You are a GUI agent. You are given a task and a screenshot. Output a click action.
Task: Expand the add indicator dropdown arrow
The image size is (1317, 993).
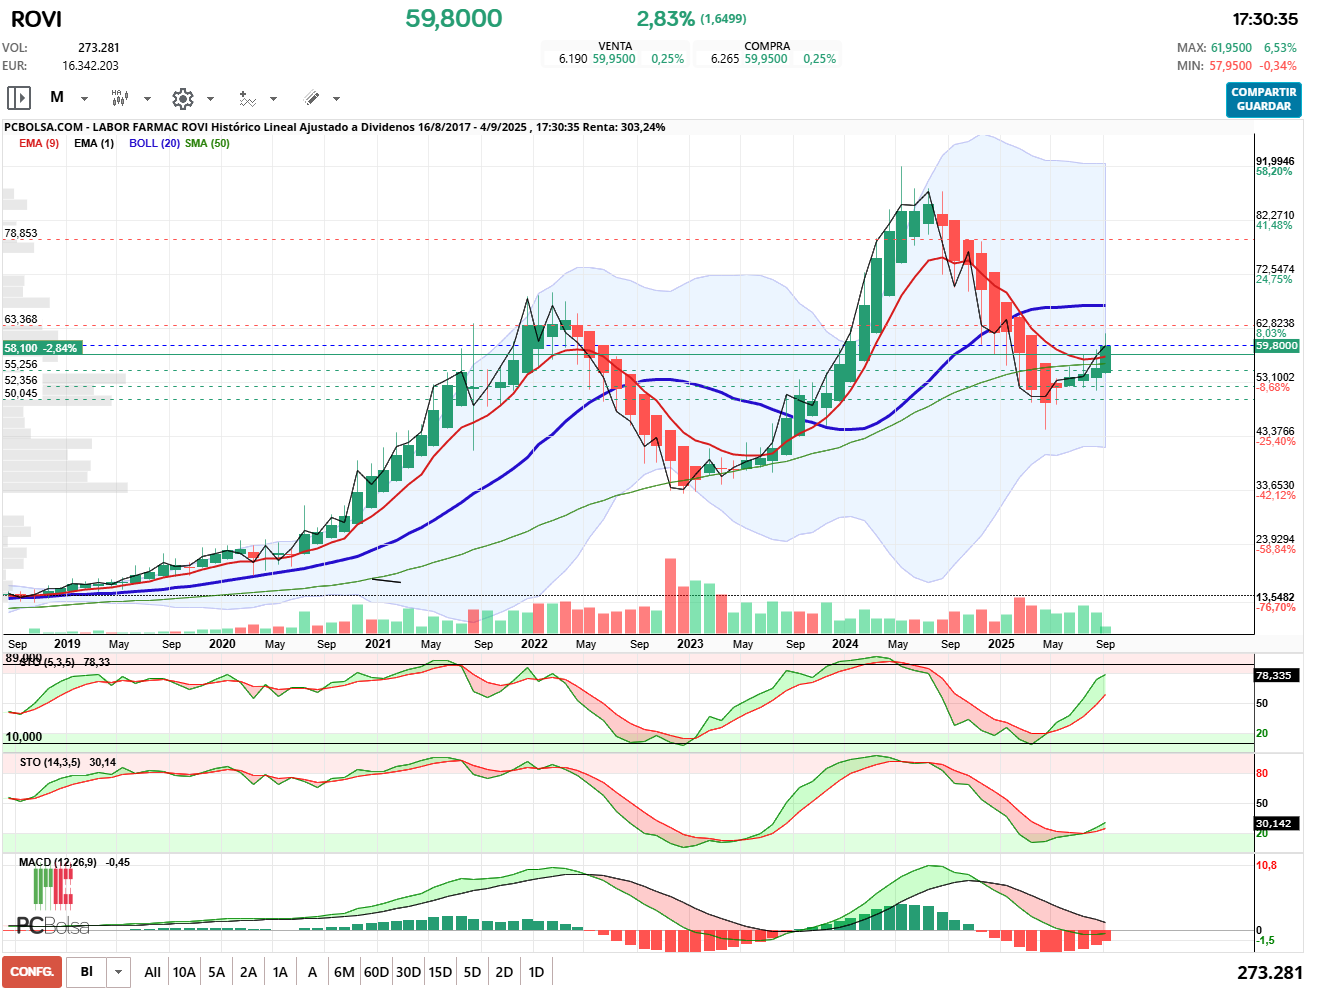pos(273,98)
